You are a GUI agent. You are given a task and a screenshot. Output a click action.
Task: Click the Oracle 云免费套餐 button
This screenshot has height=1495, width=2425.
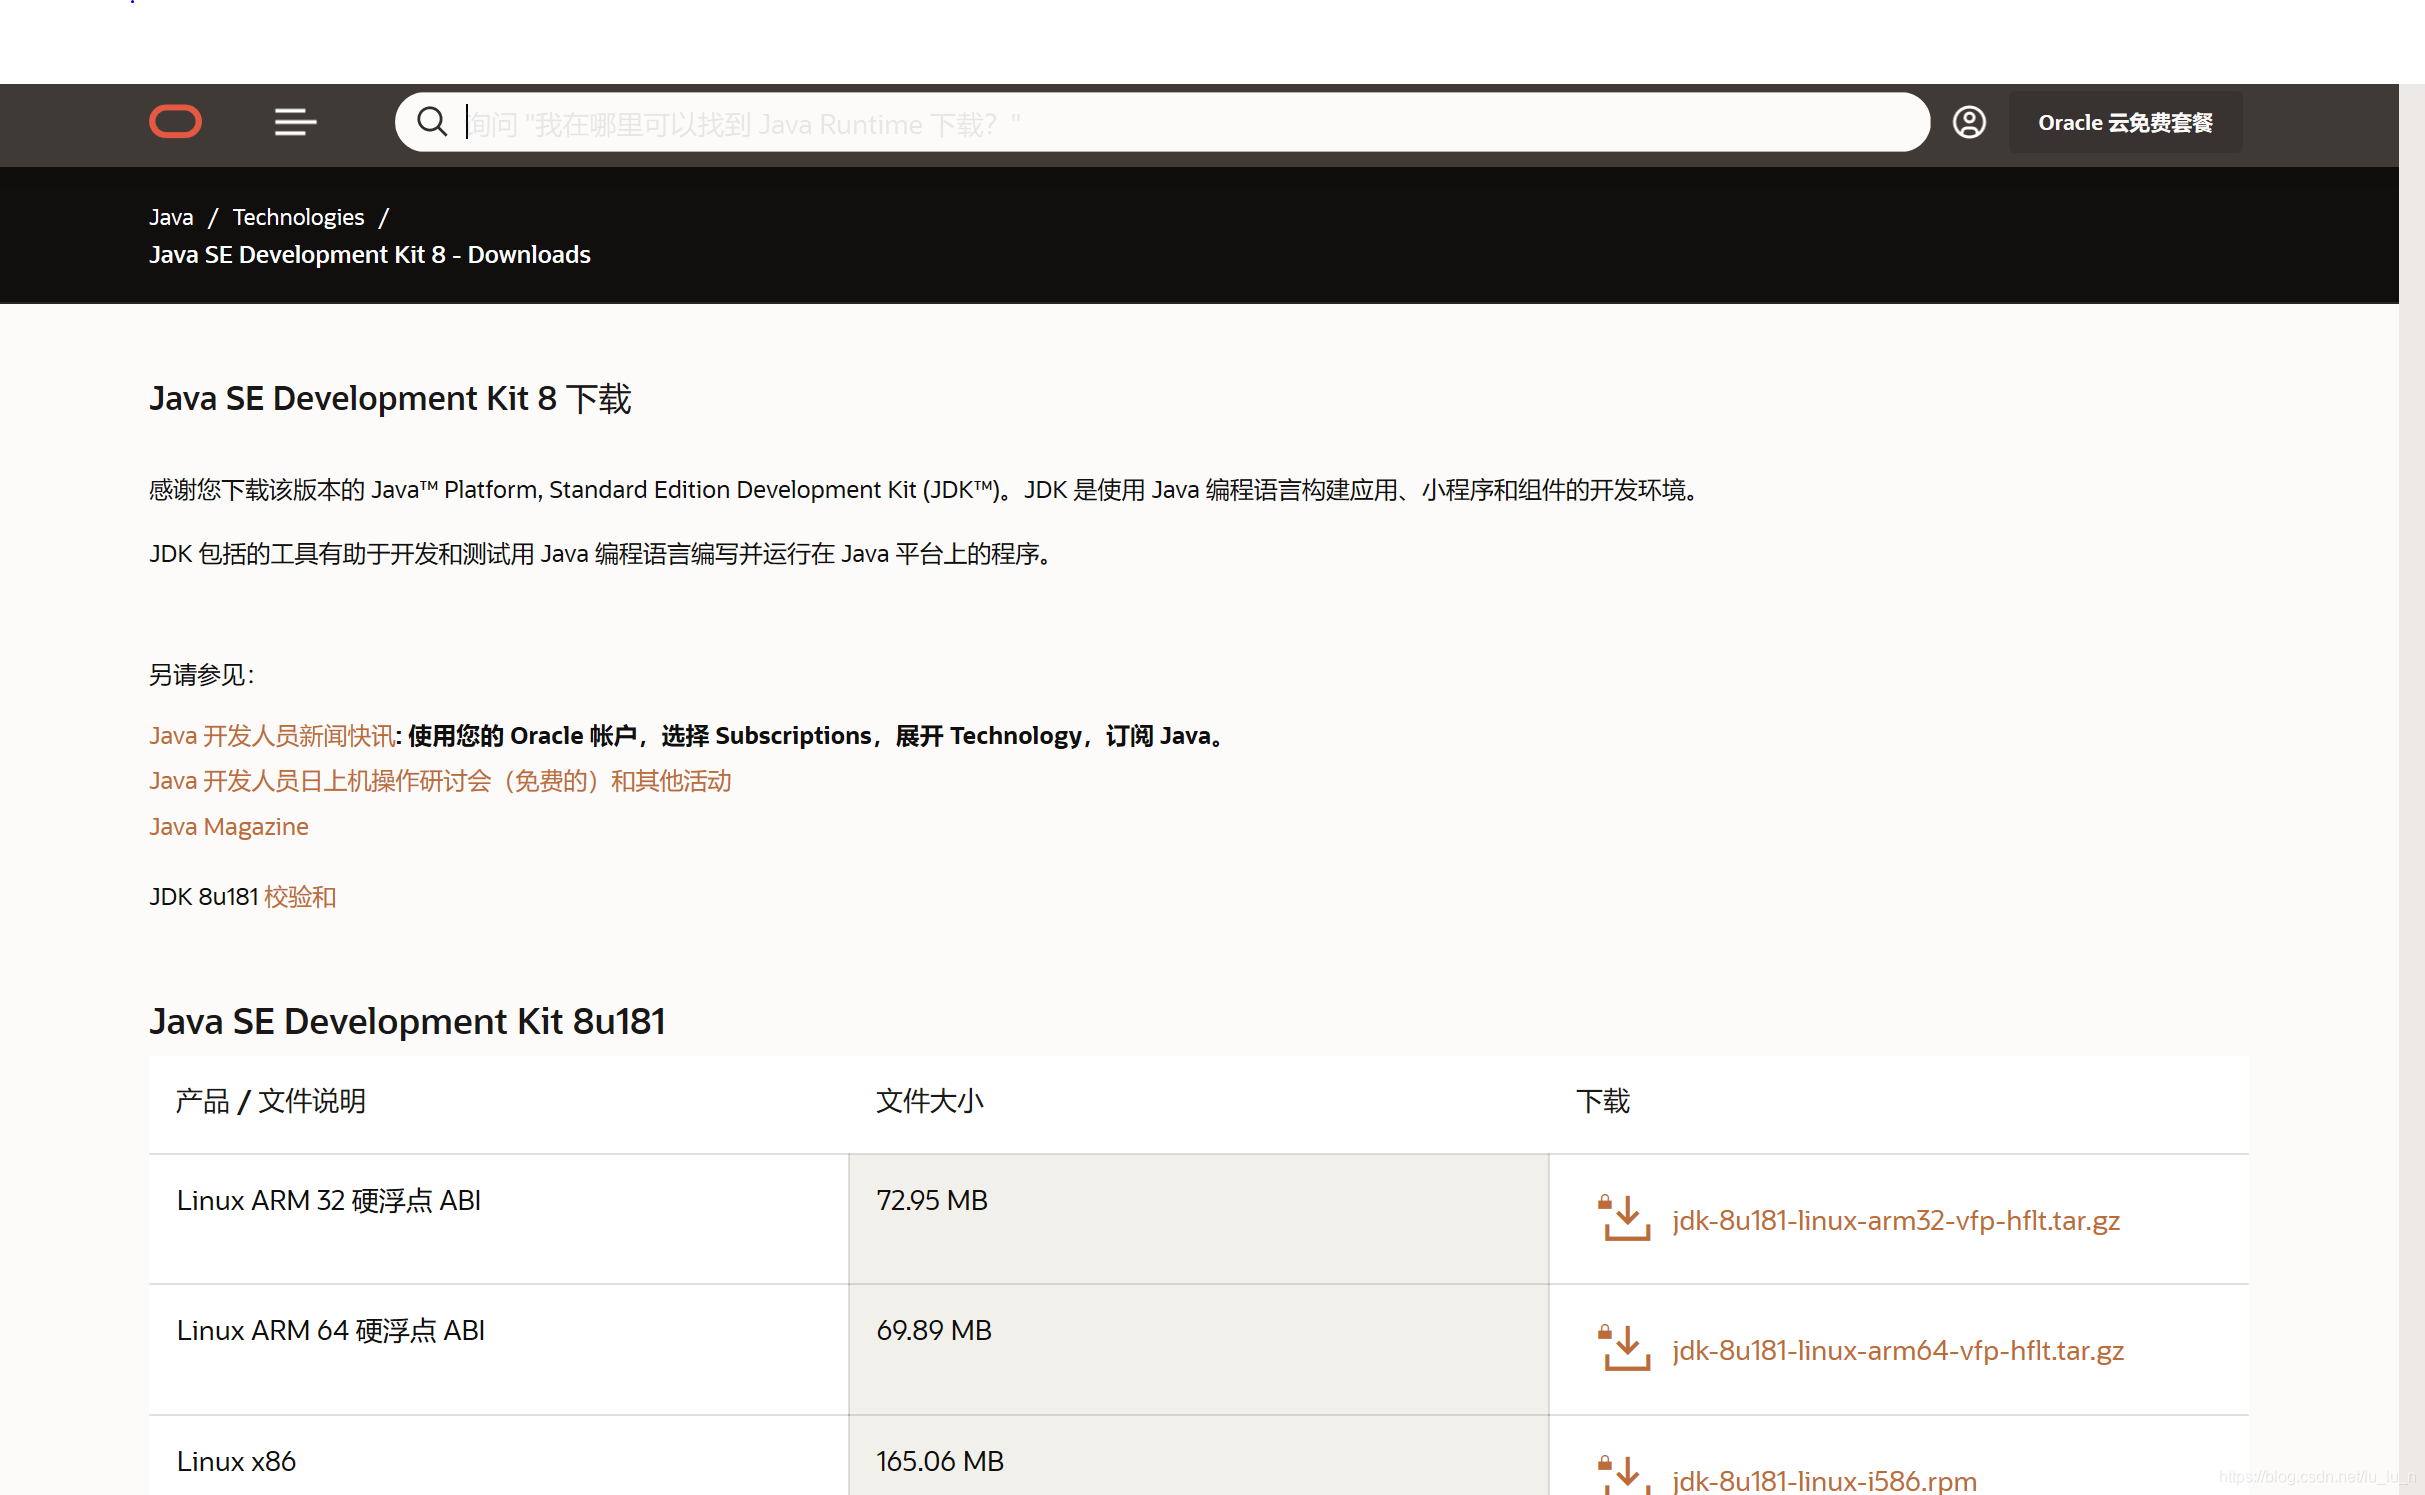pyautogui.click(x=2125, y=122)
